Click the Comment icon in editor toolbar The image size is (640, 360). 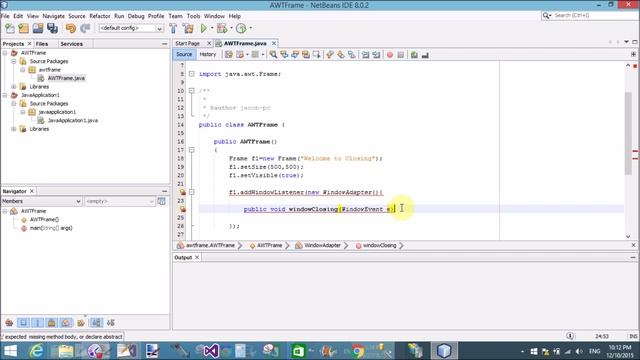(x=414, y=55)
